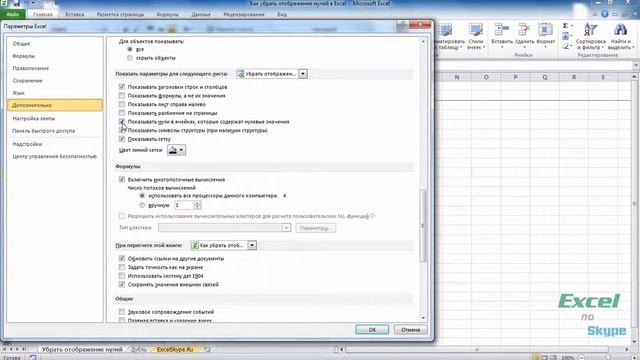Select column Q header in worksheet
The height and width of the screenshot is (360, 640).
(x=544, y=77)
